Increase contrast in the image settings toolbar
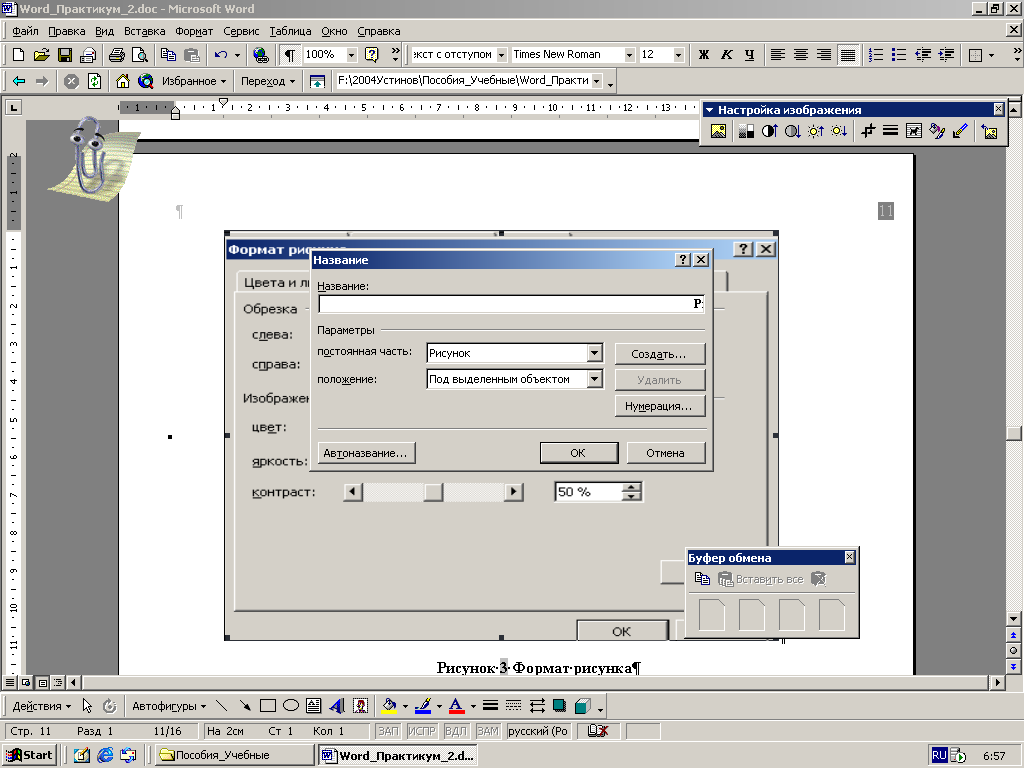 769,131
